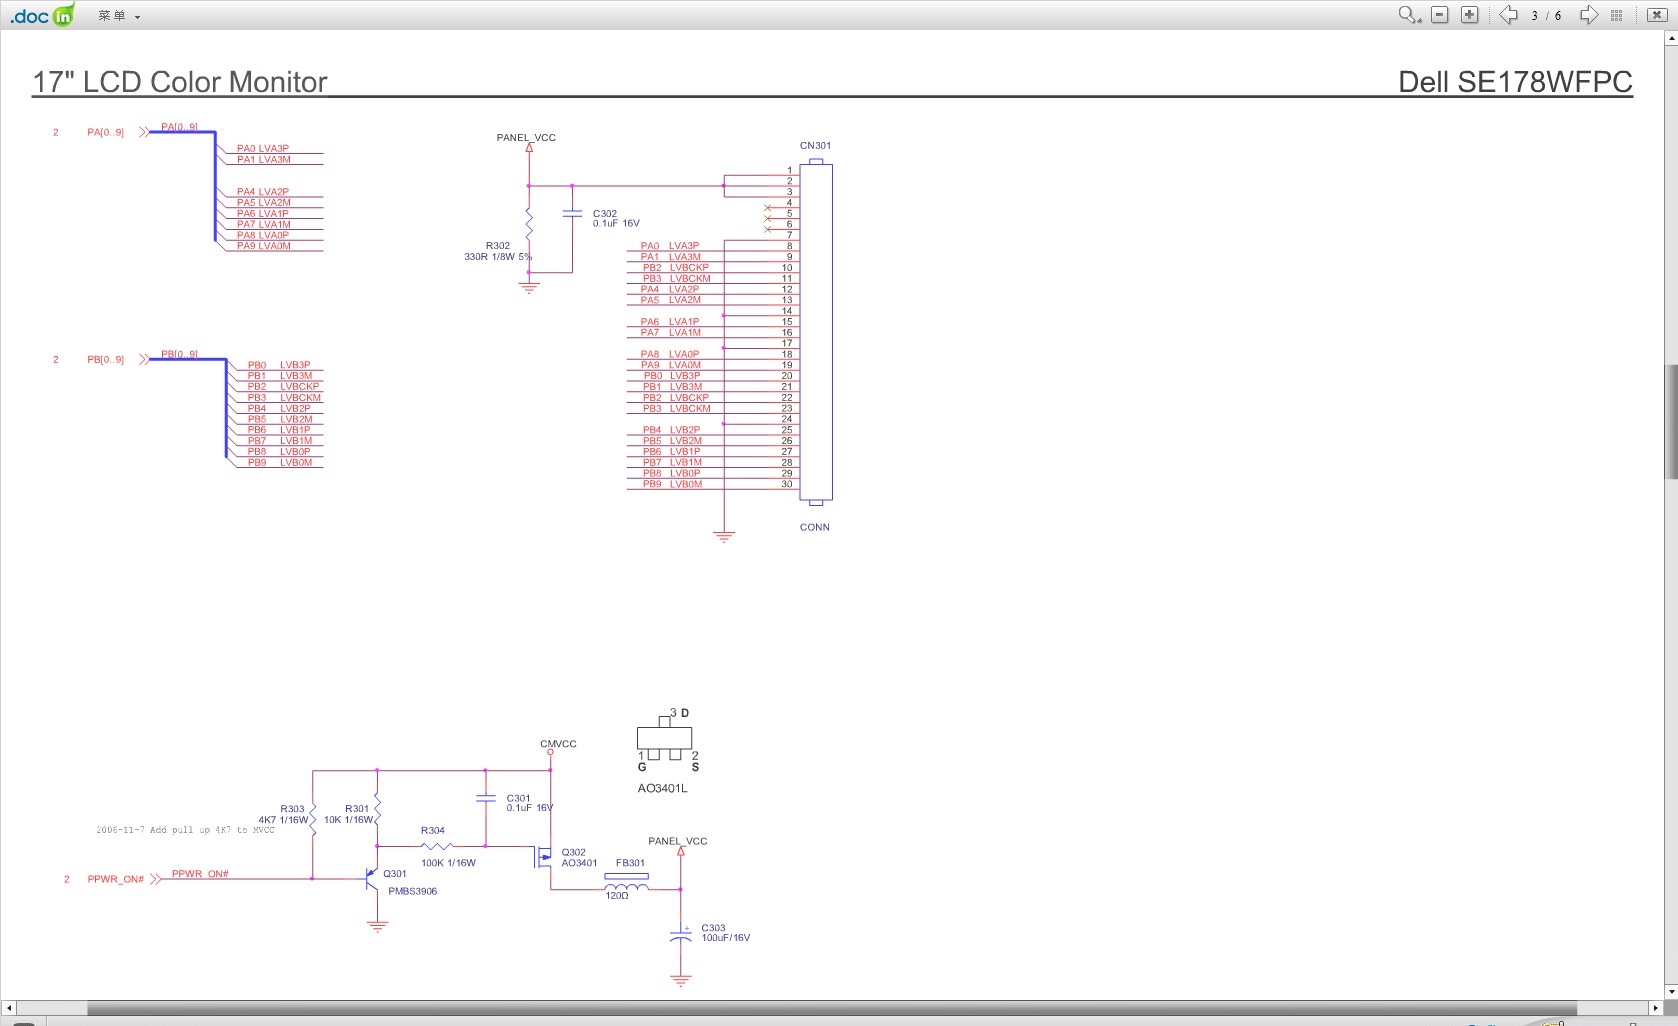
Task: Click the PA[0..9] port label
Action: pos(106,132)
